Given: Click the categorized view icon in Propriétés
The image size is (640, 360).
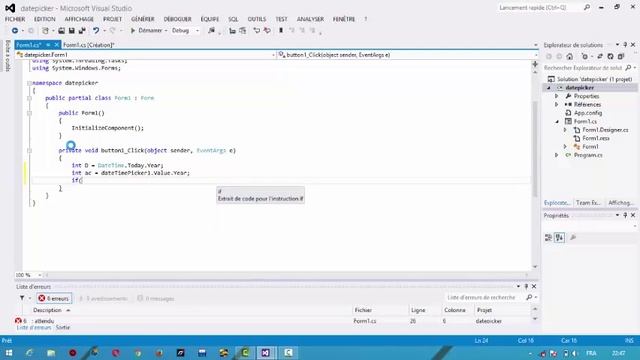Looking at the screenshot, I should coord(548,238).
